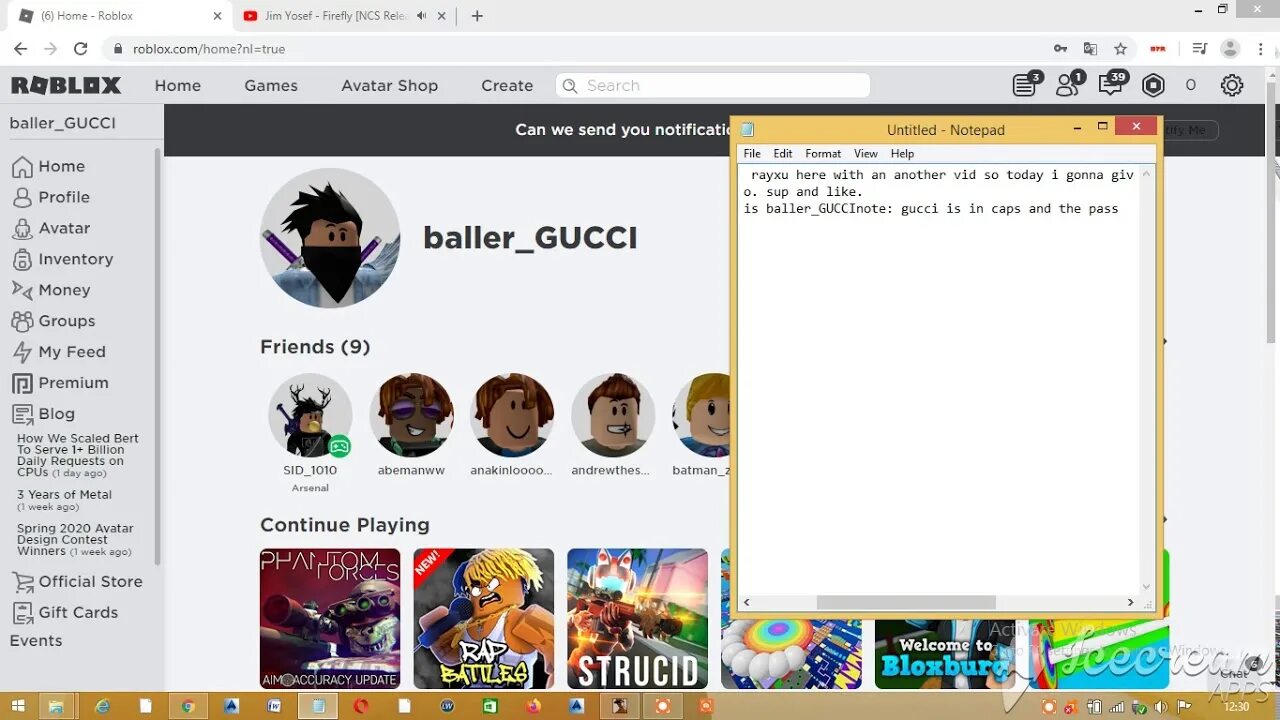
Task: Open a new Chrome tab
Action: pyautogui.click(x=477, y=16)
